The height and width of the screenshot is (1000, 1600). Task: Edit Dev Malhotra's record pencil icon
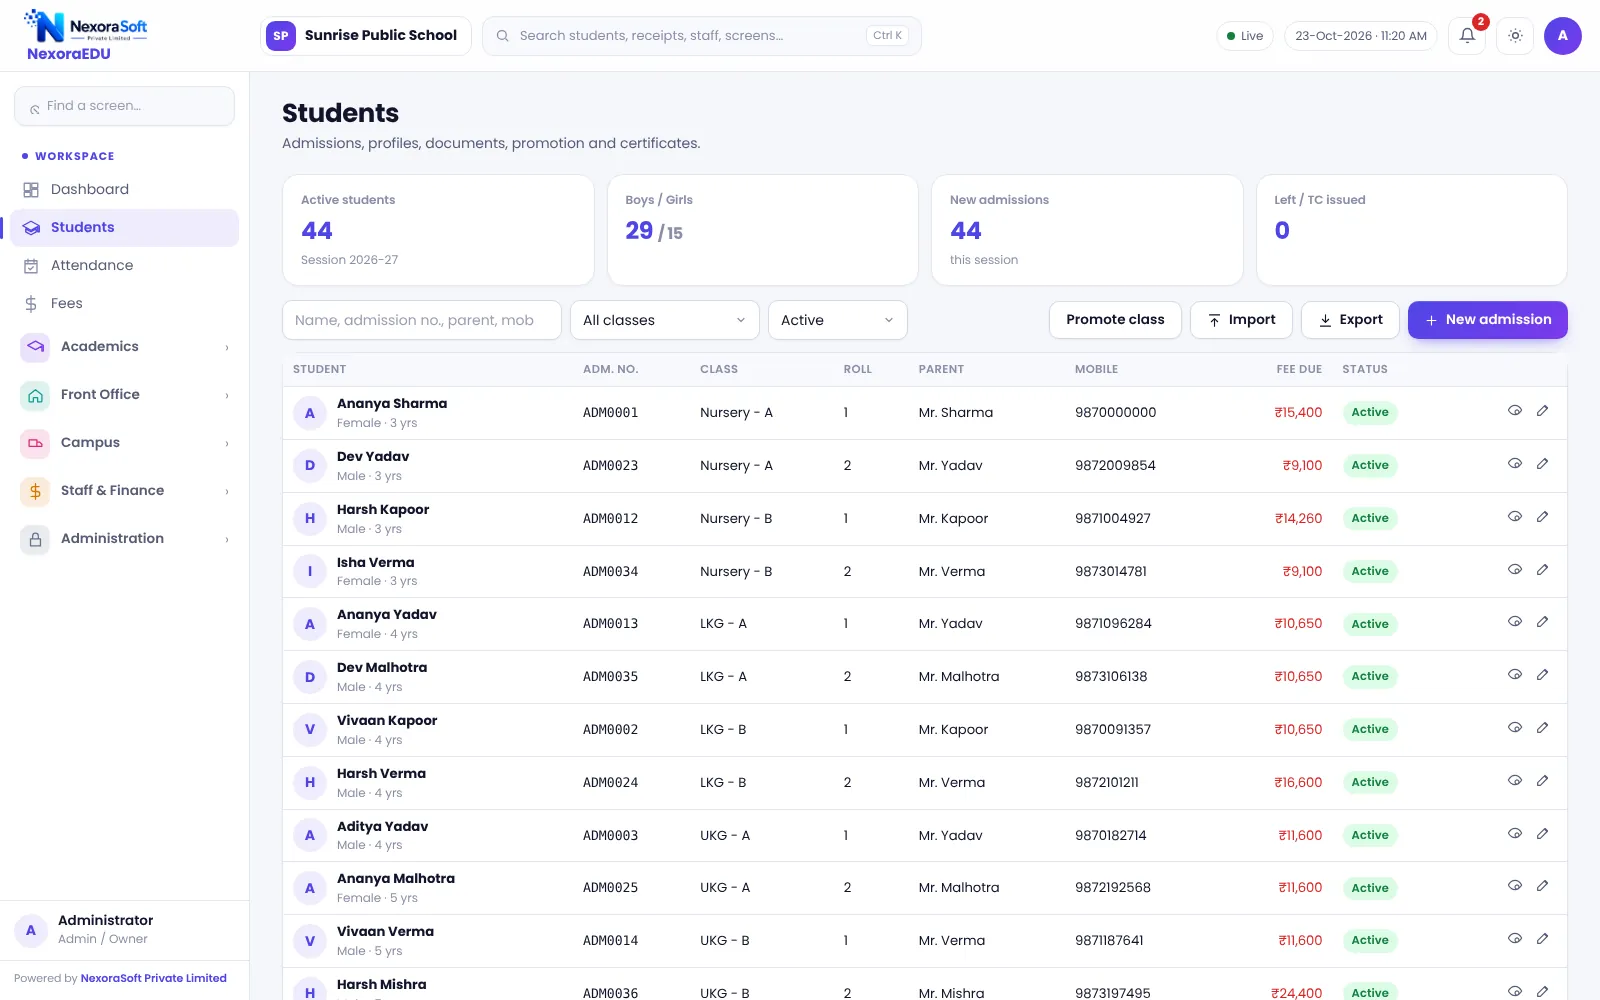pyautogui.click(x=1543, y=675)
